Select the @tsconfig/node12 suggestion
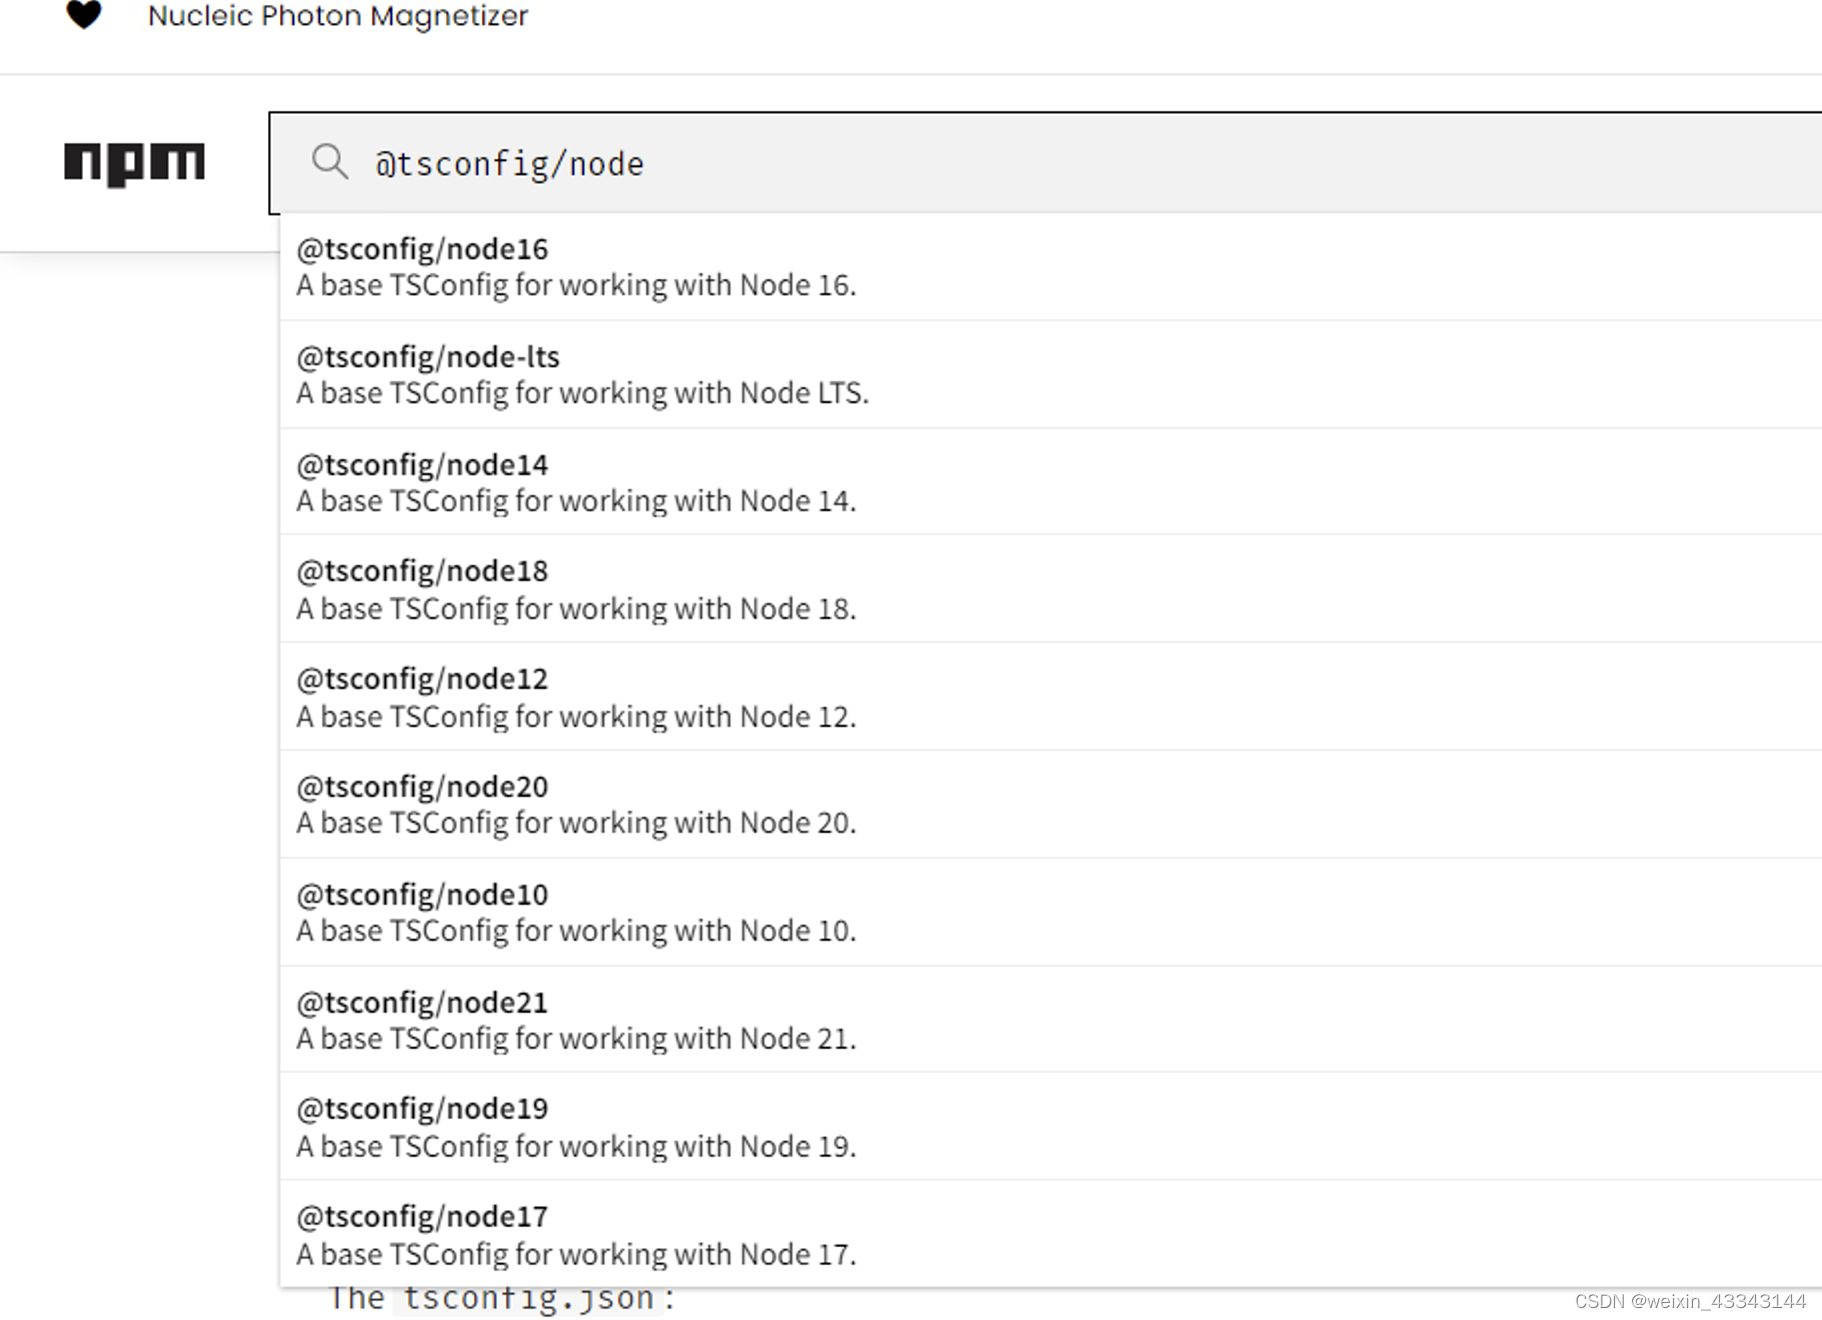 point(1051,697)
